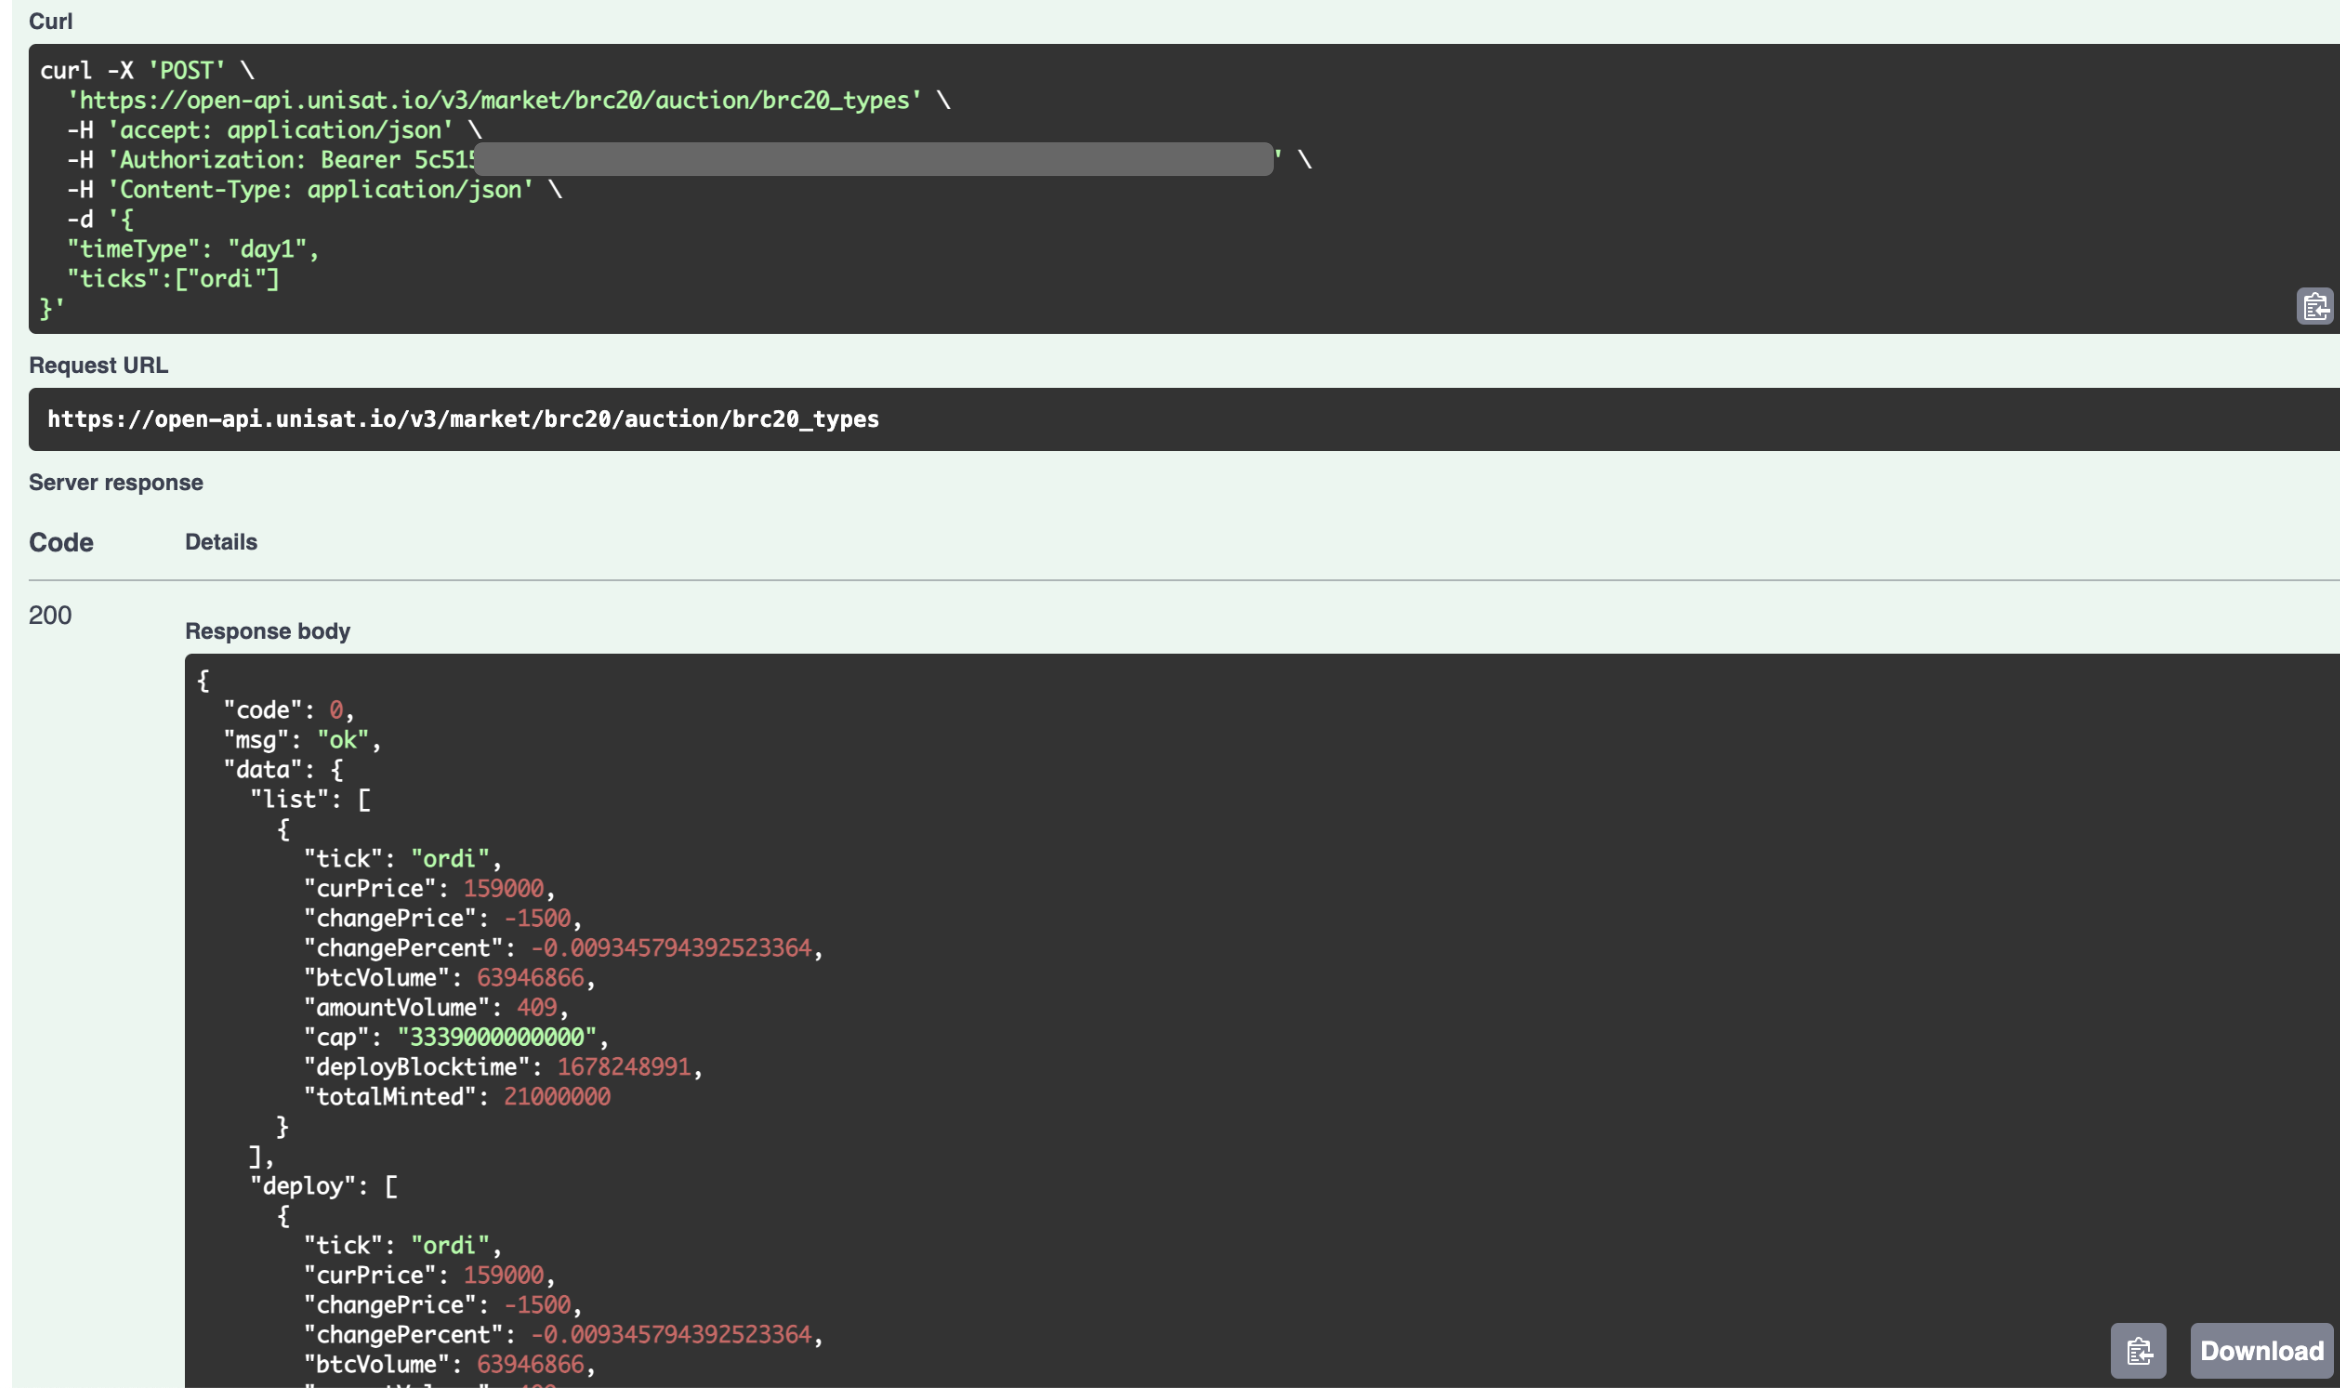The width and height of the screenshot is (2340, 1388).
Task: Click the deployBlocktime value 1678248991
Action: (x=623, y=1067)
